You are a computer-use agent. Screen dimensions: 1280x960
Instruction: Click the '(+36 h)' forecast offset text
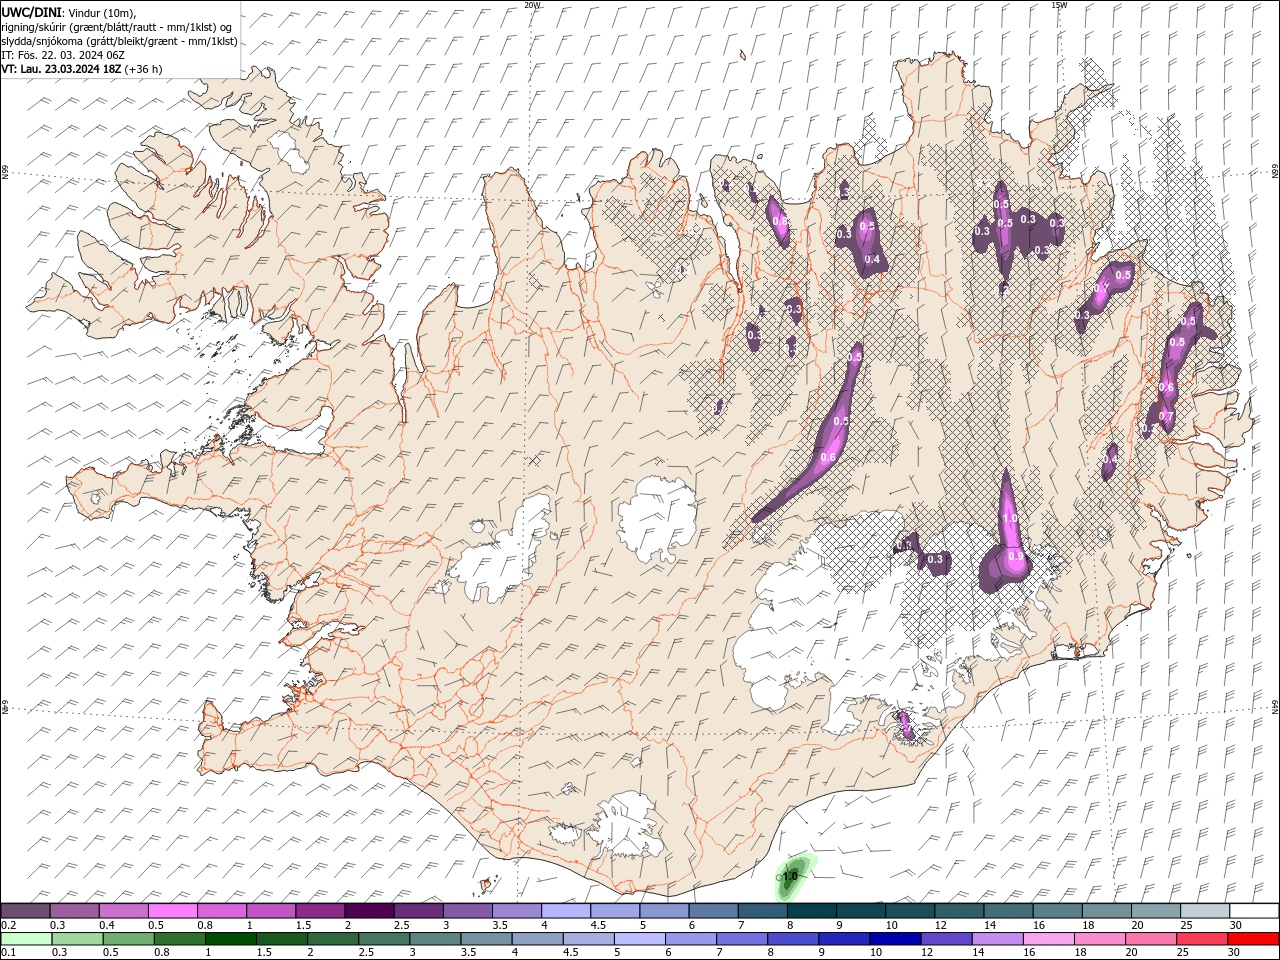pyautogui.click(x=144, y=69)
